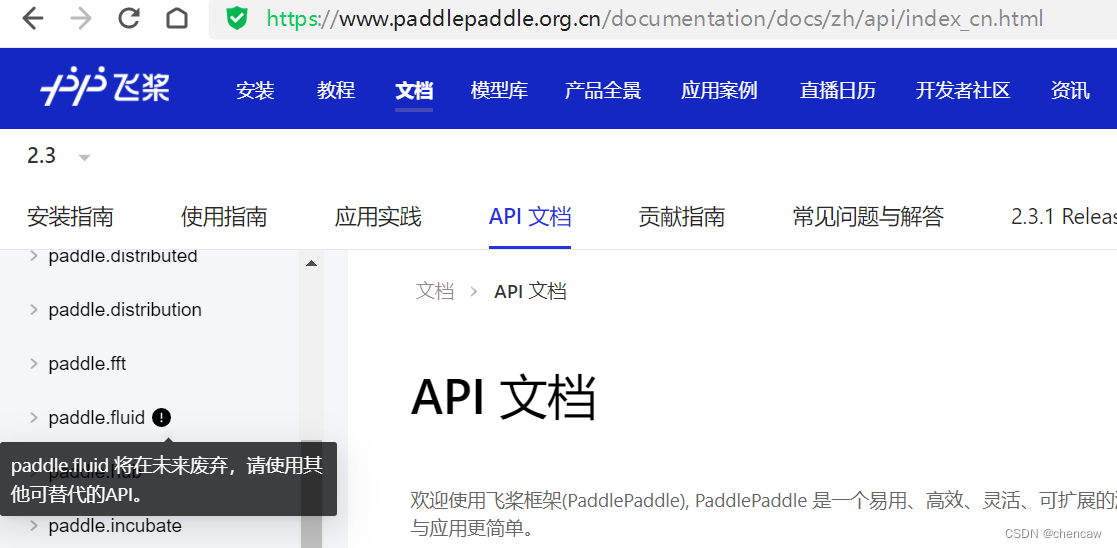Switch to the 应用实践 tab
The image size is (1117, 548).
[378, 217]
